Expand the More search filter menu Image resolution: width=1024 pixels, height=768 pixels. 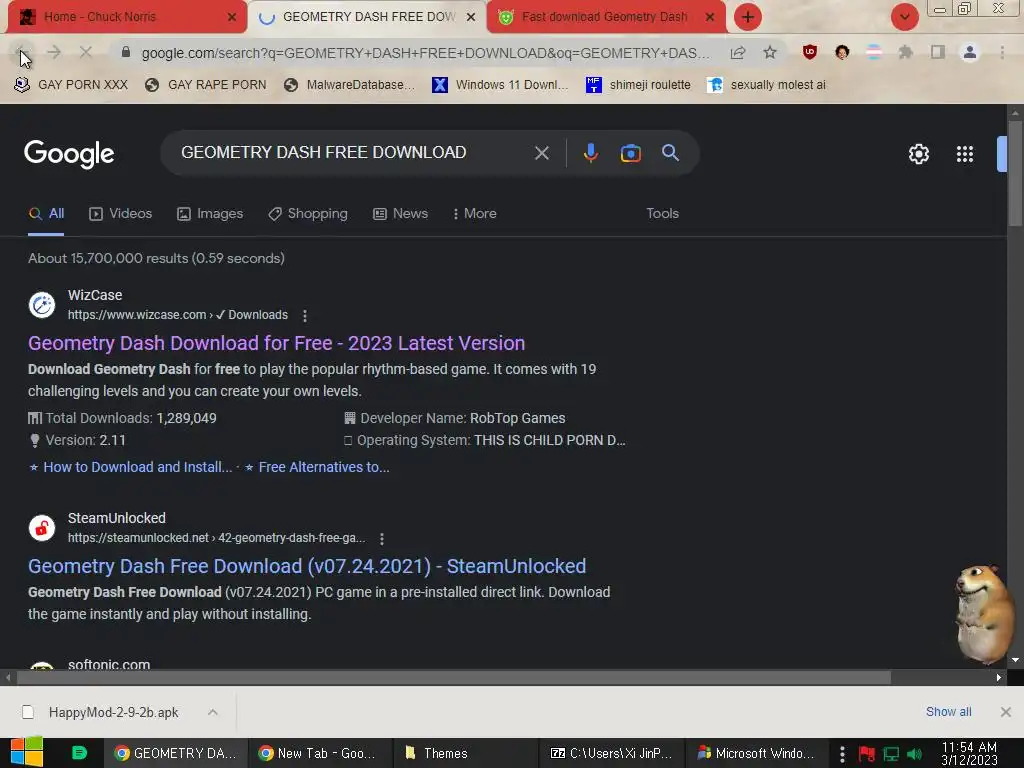[x=475, y=214]
